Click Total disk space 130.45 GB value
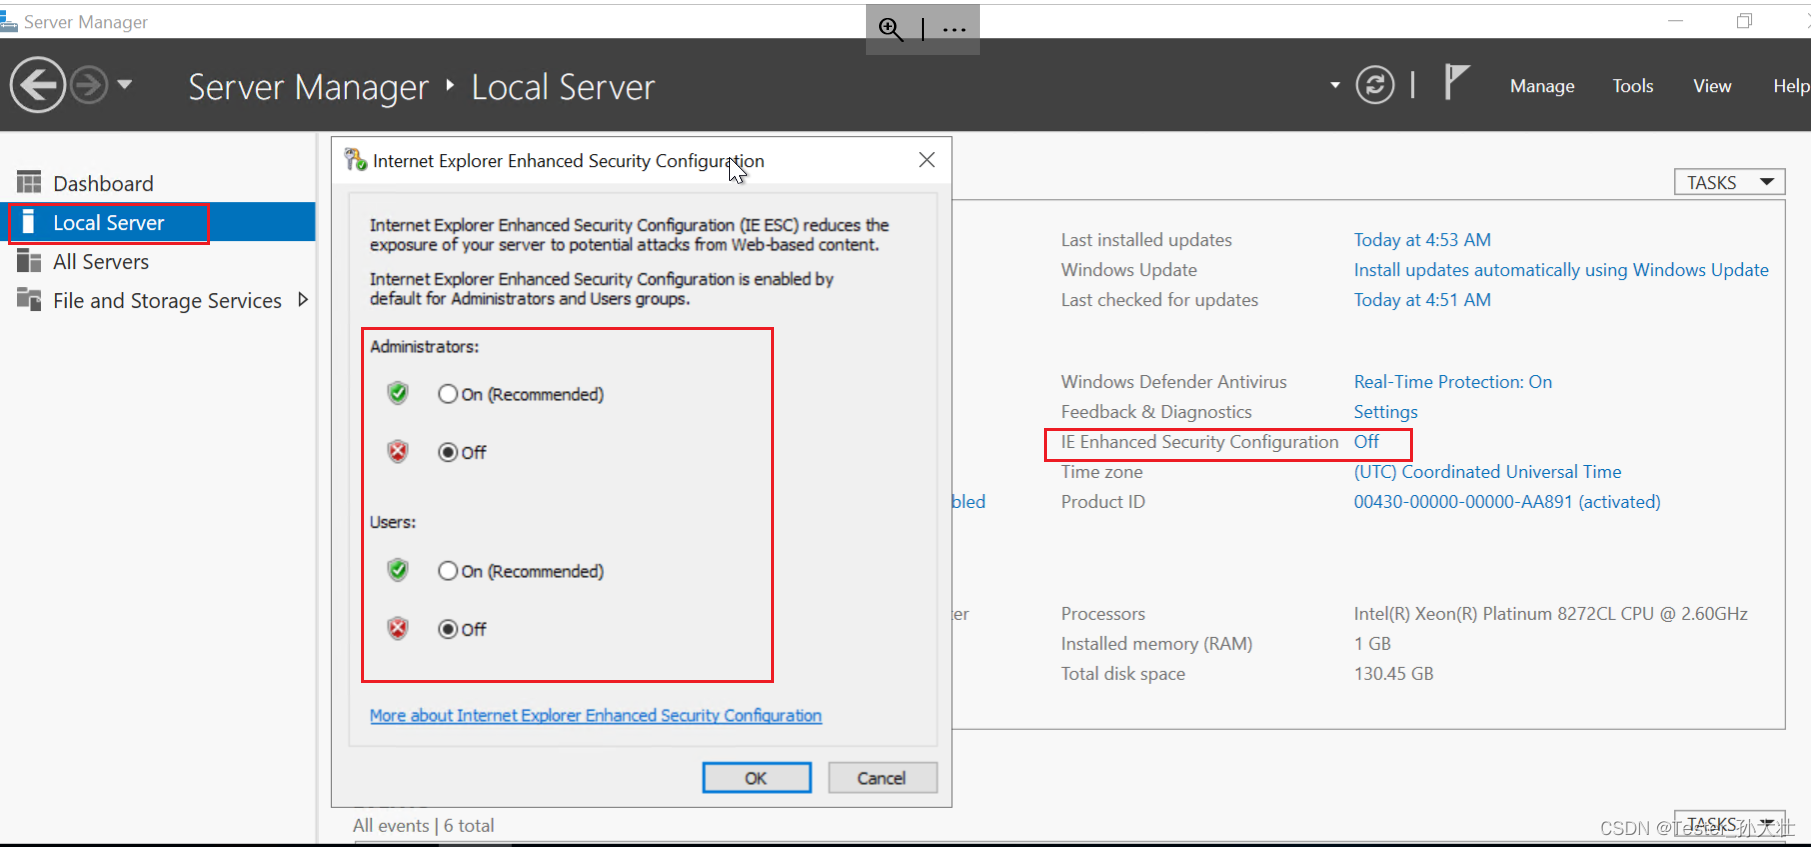1811x847 pixels. [1394, 674]
